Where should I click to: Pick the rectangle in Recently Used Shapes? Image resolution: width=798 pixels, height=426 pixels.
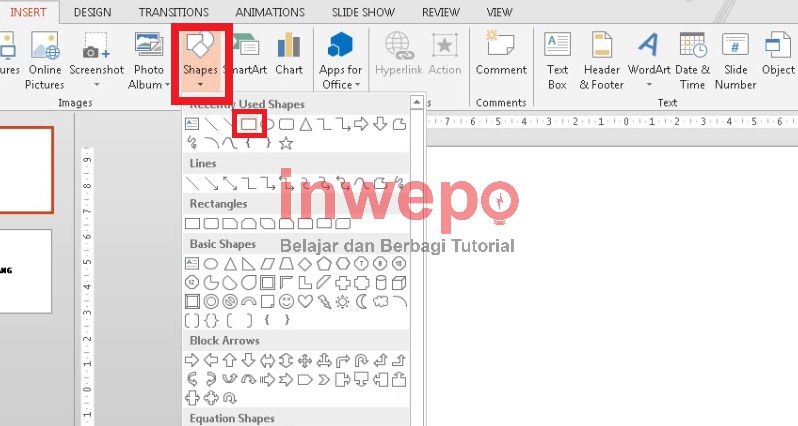248,124
